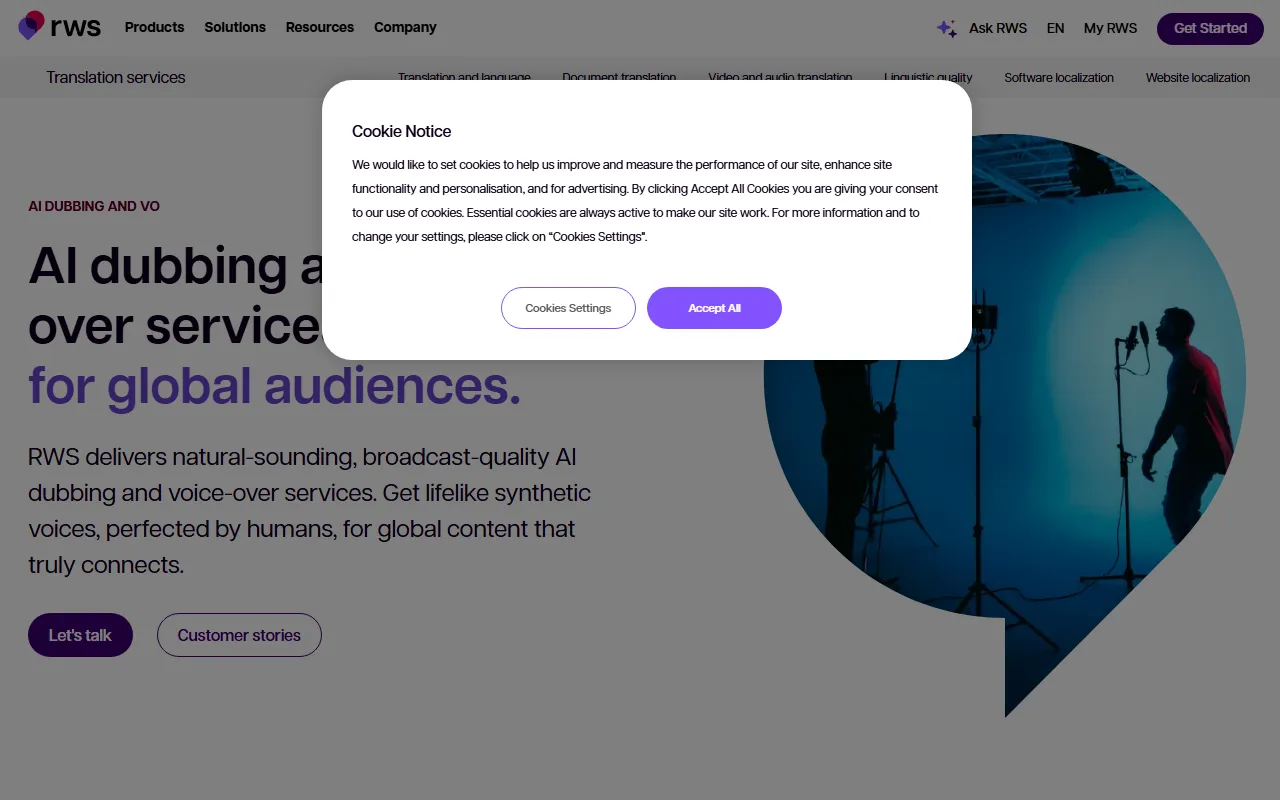
Task: Select the Website localization tab
Action: pos(1197,77)
